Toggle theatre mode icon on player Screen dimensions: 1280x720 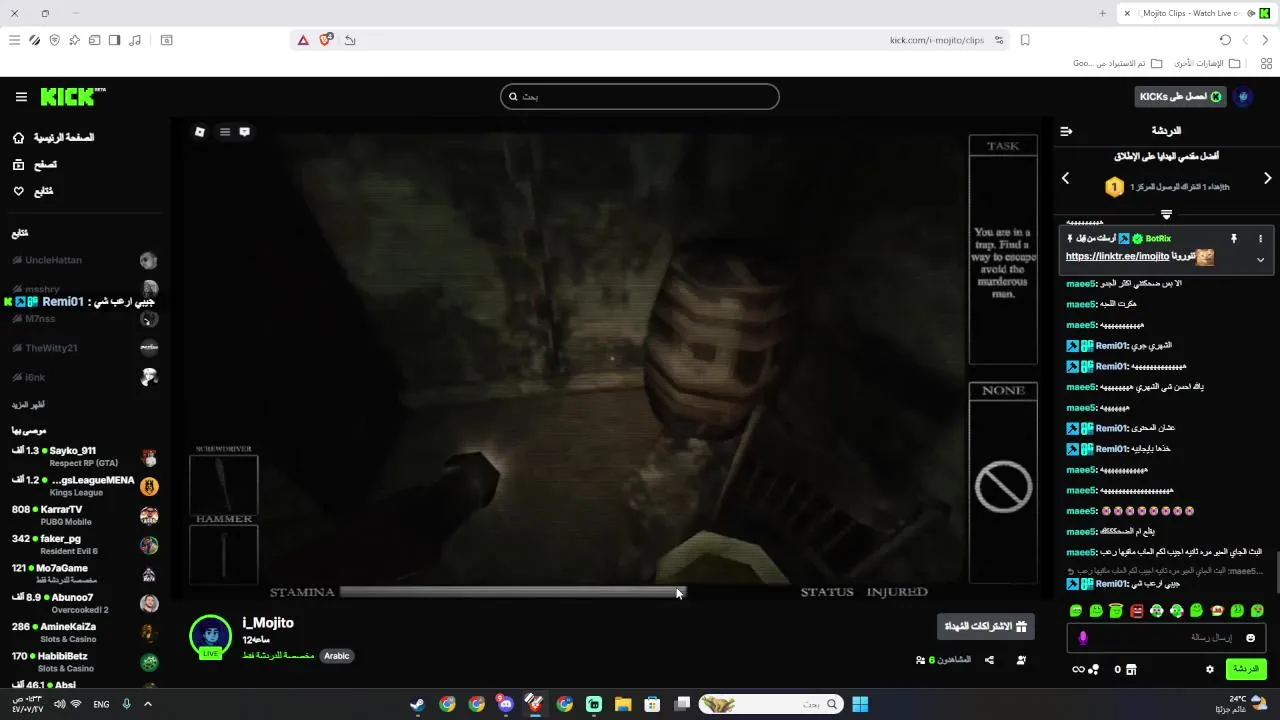point(200,132)
